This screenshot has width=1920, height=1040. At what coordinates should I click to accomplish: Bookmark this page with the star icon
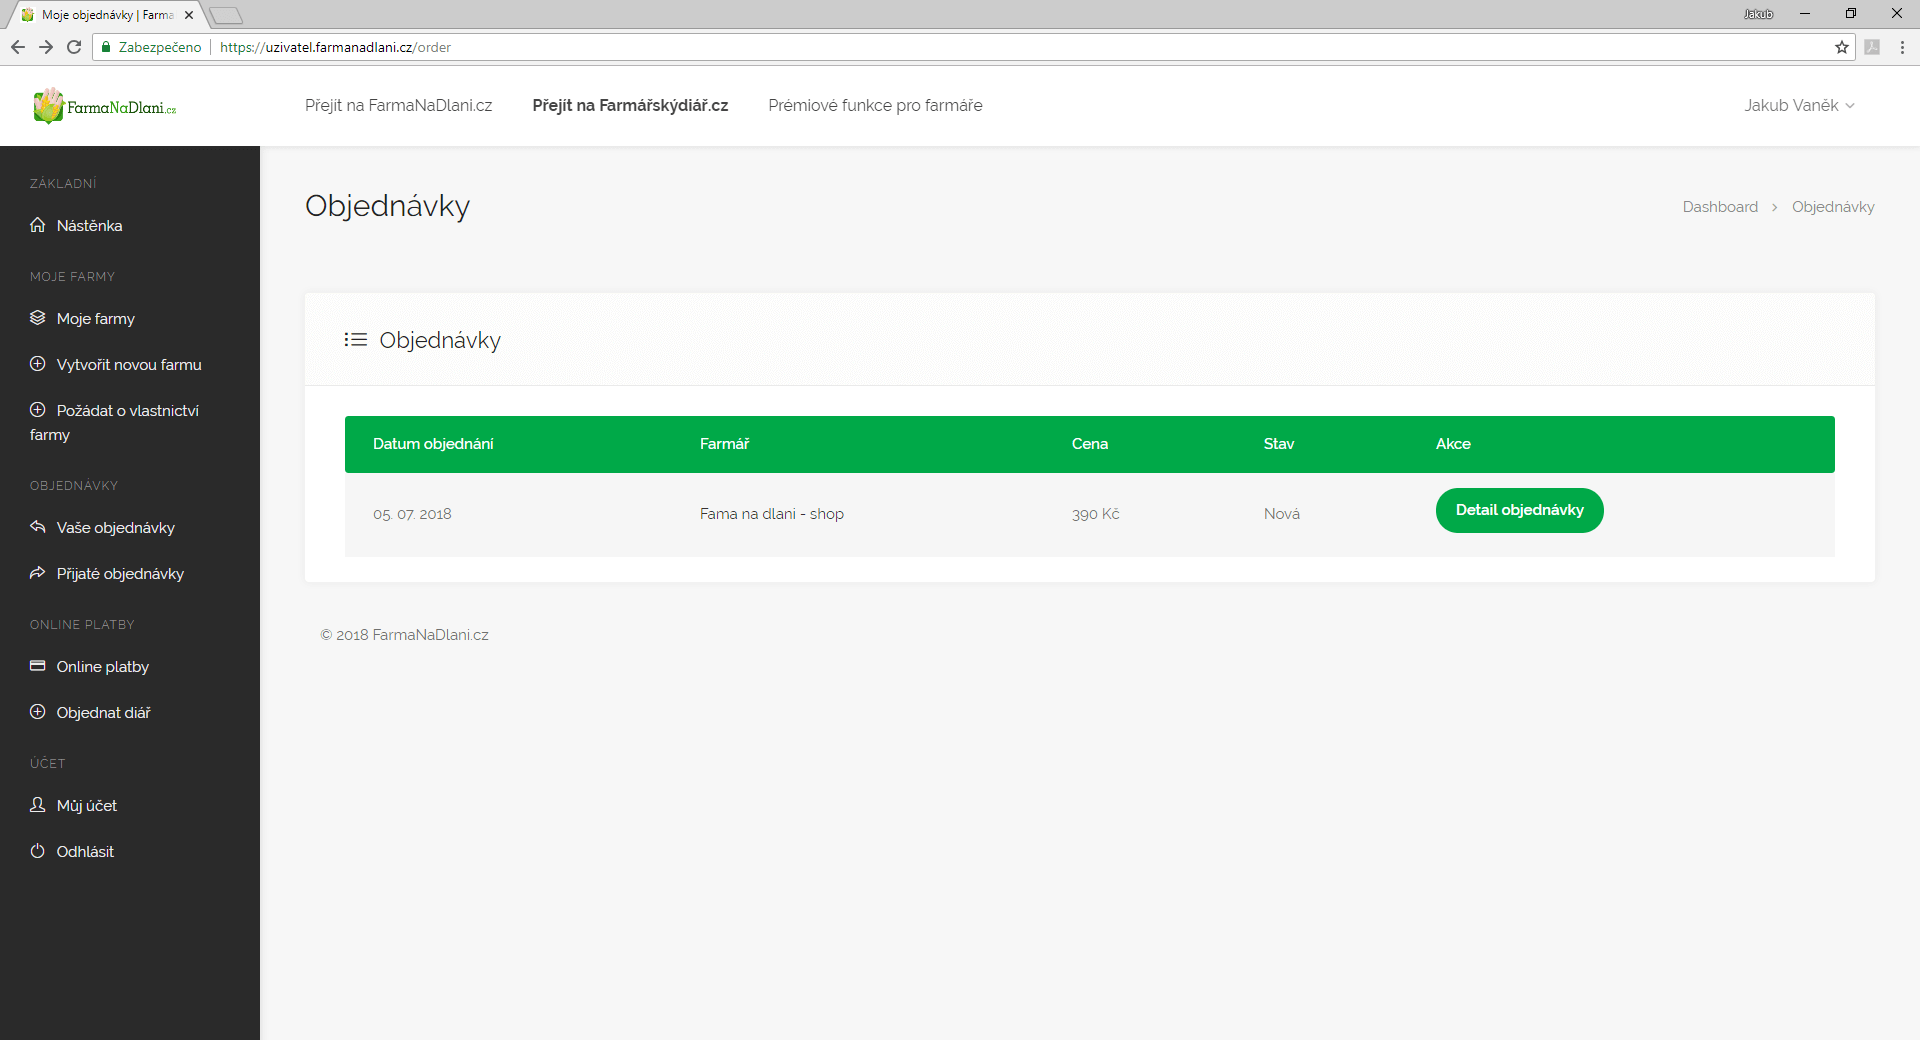pyautogui.click(x=1841, y=47)
